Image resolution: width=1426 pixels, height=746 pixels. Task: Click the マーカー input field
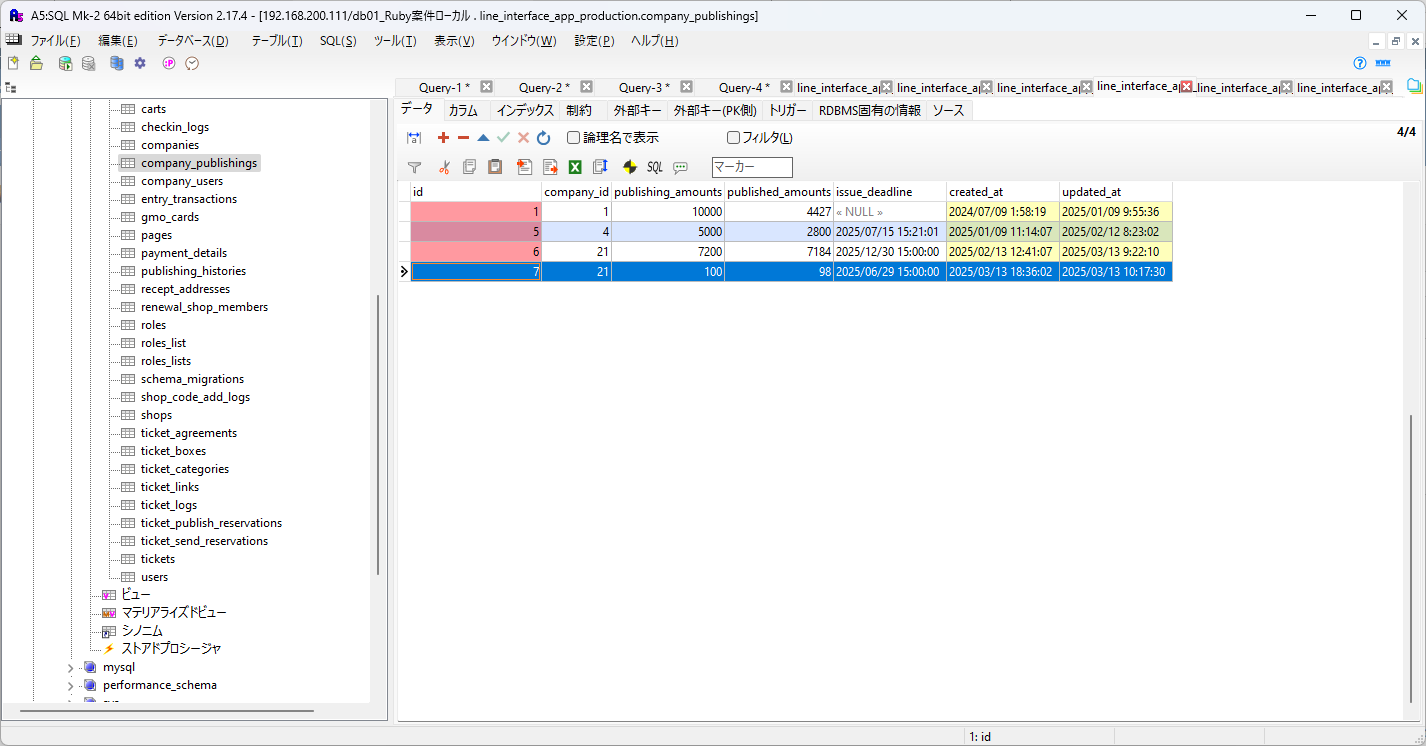coord(752,167)
